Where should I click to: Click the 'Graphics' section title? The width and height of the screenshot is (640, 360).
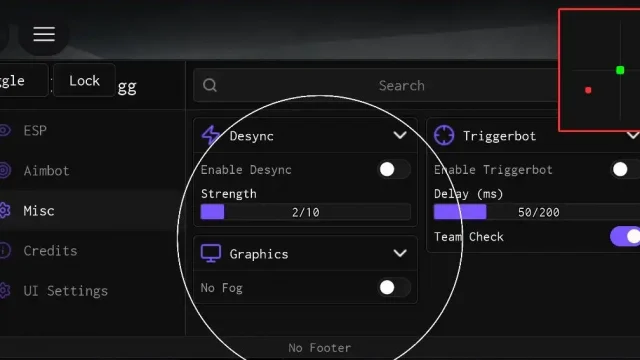(259, 254)
